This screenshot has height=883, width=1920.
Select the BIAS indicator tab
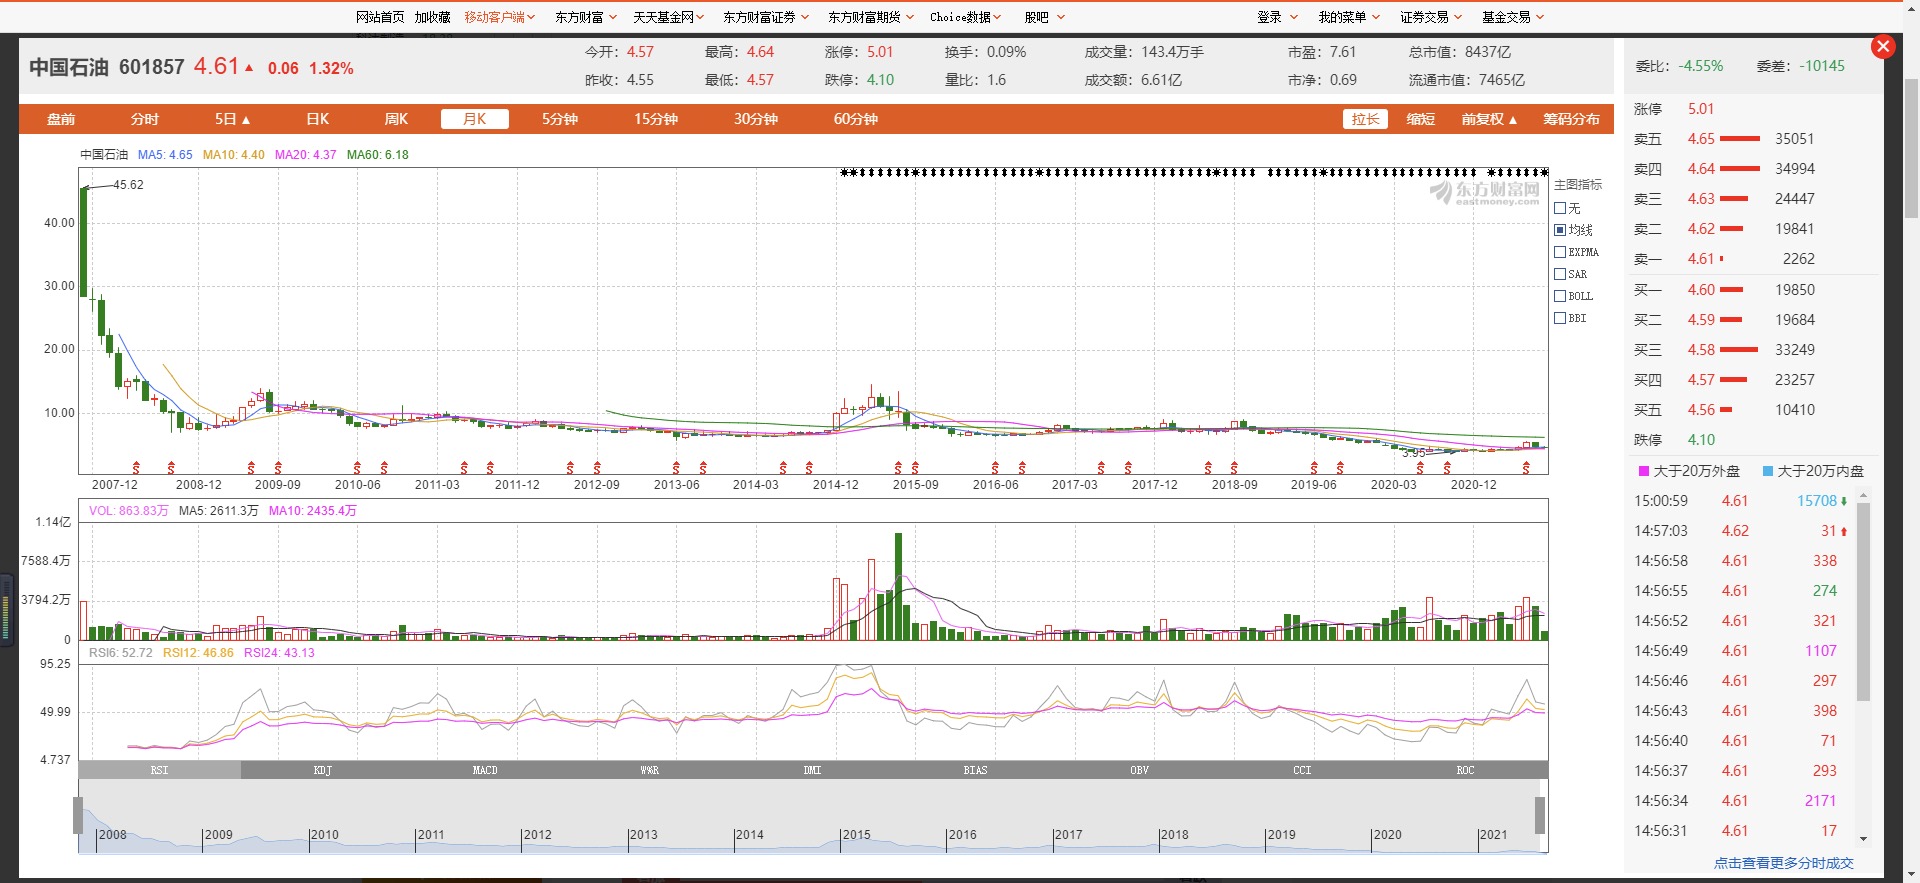point(975,770)
